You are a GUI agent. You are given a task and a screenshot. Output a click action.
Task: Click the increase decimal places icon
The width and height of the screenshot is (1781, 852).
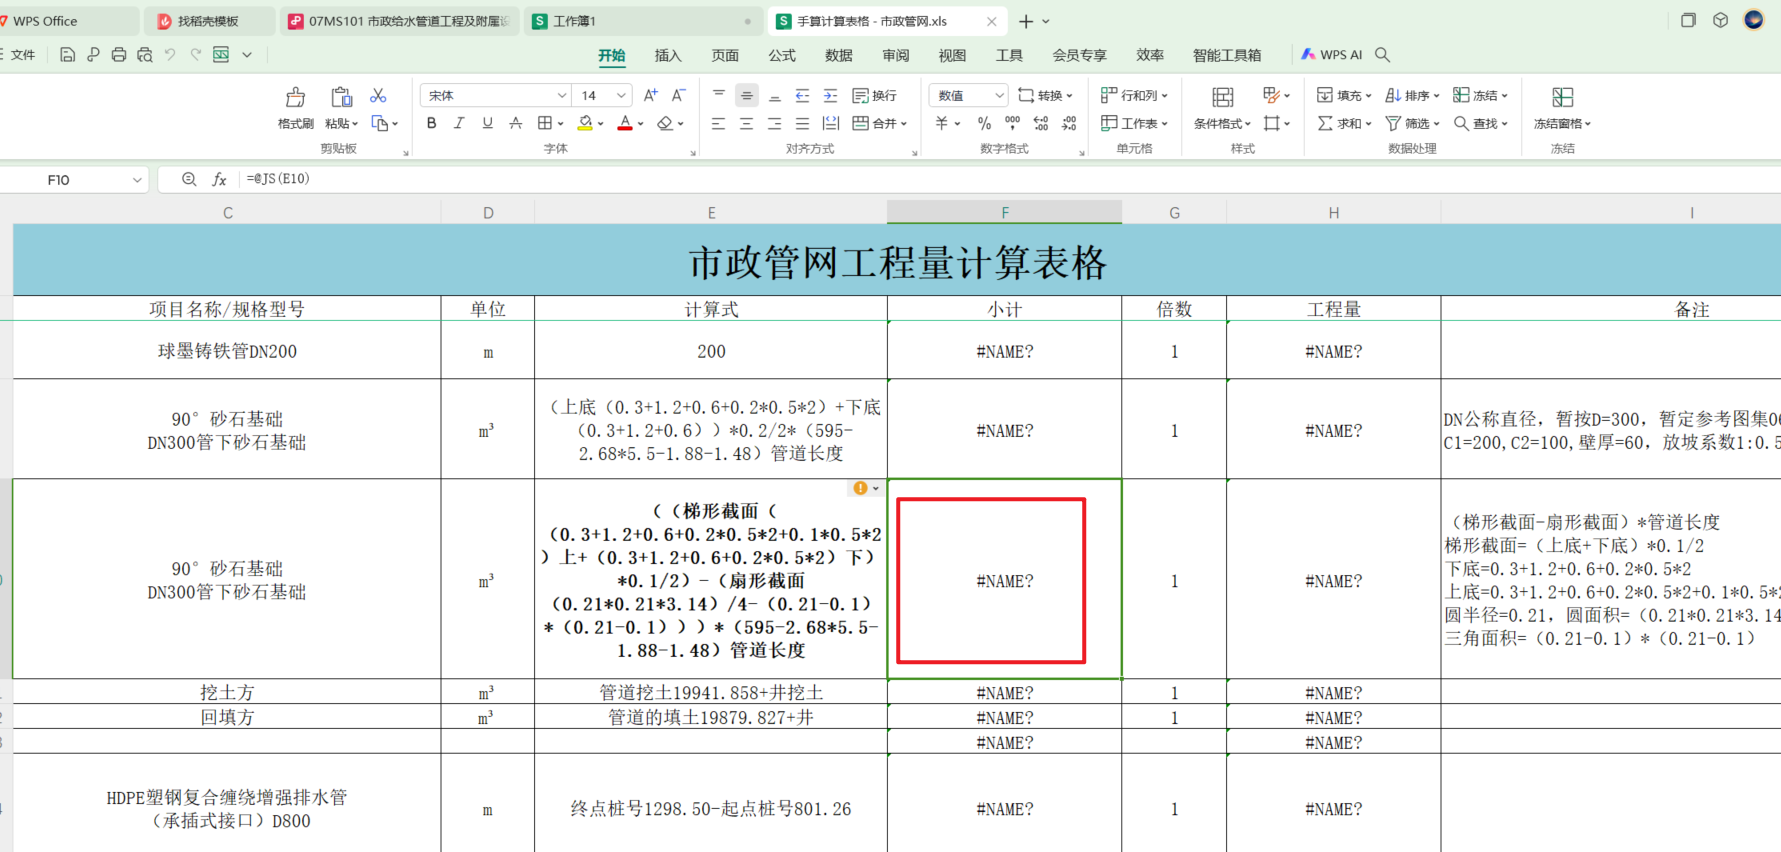(1041, 123)
